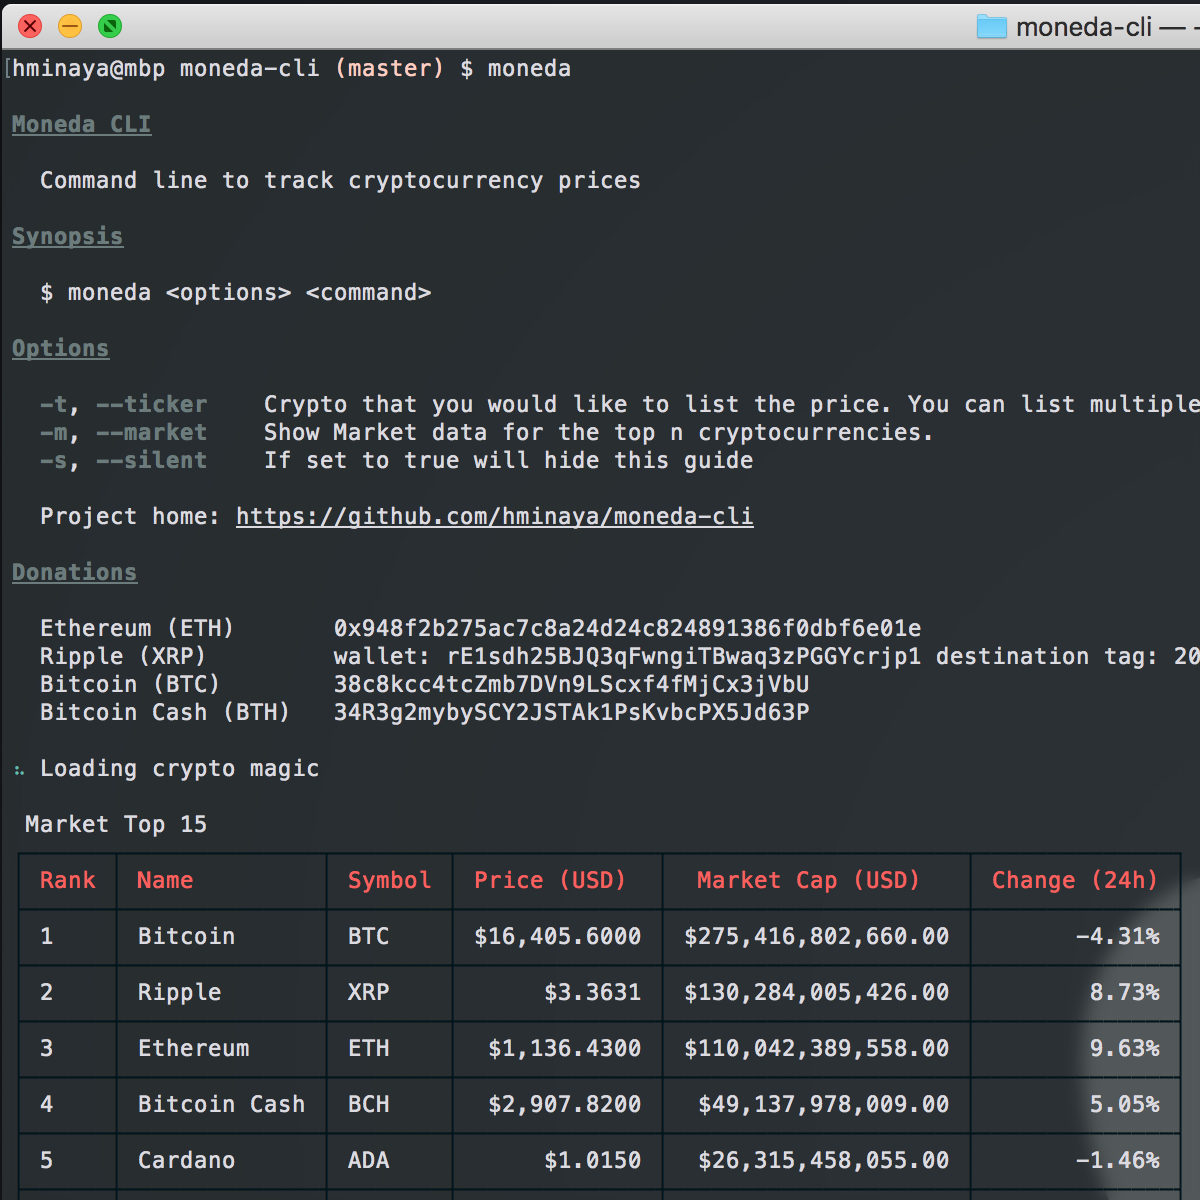Click the 'hminaya@mbp moneda-cli (master) $ moneda' prompt line
The height and width of the screenshot is (1200, 1200).
pos(291,68)
